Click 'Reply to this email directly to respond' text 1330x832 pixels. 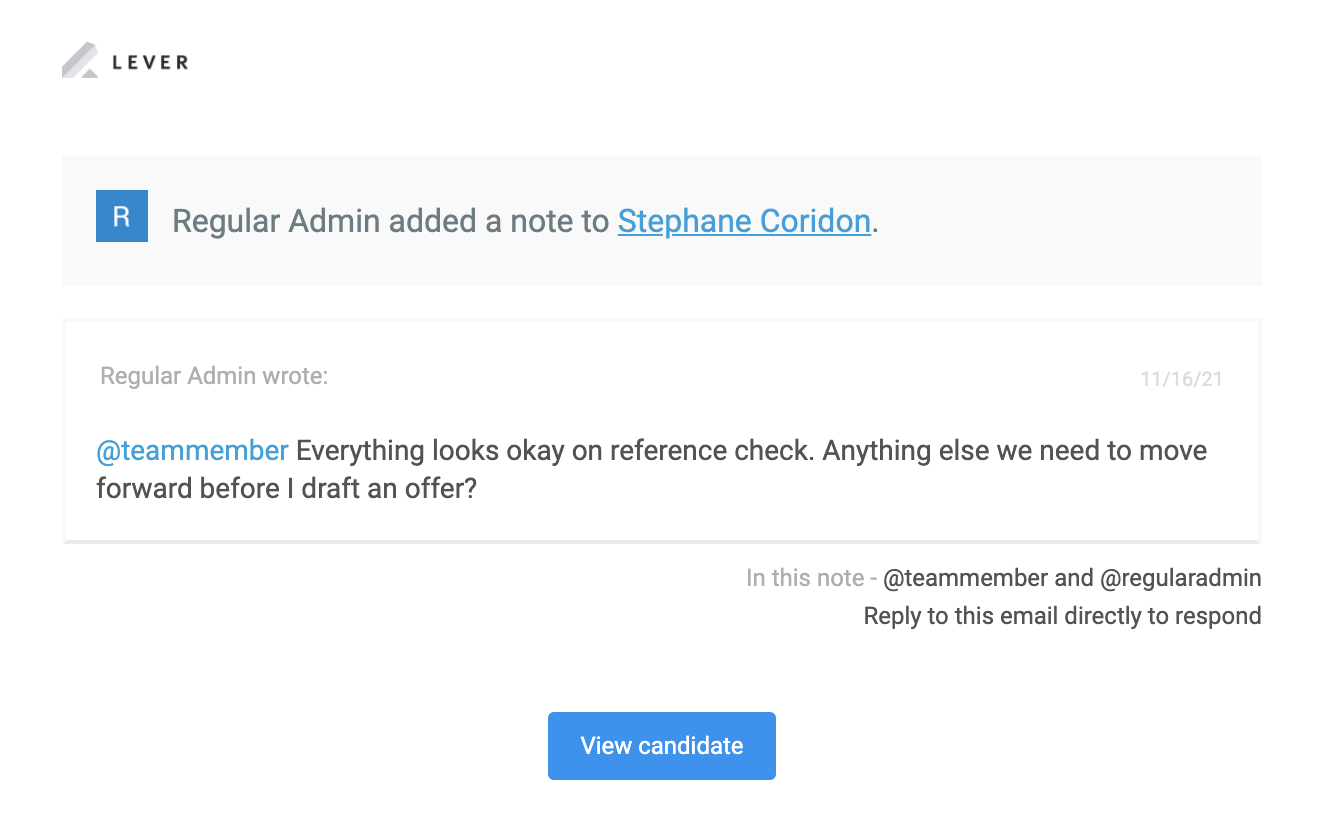tap(1062, 616)
